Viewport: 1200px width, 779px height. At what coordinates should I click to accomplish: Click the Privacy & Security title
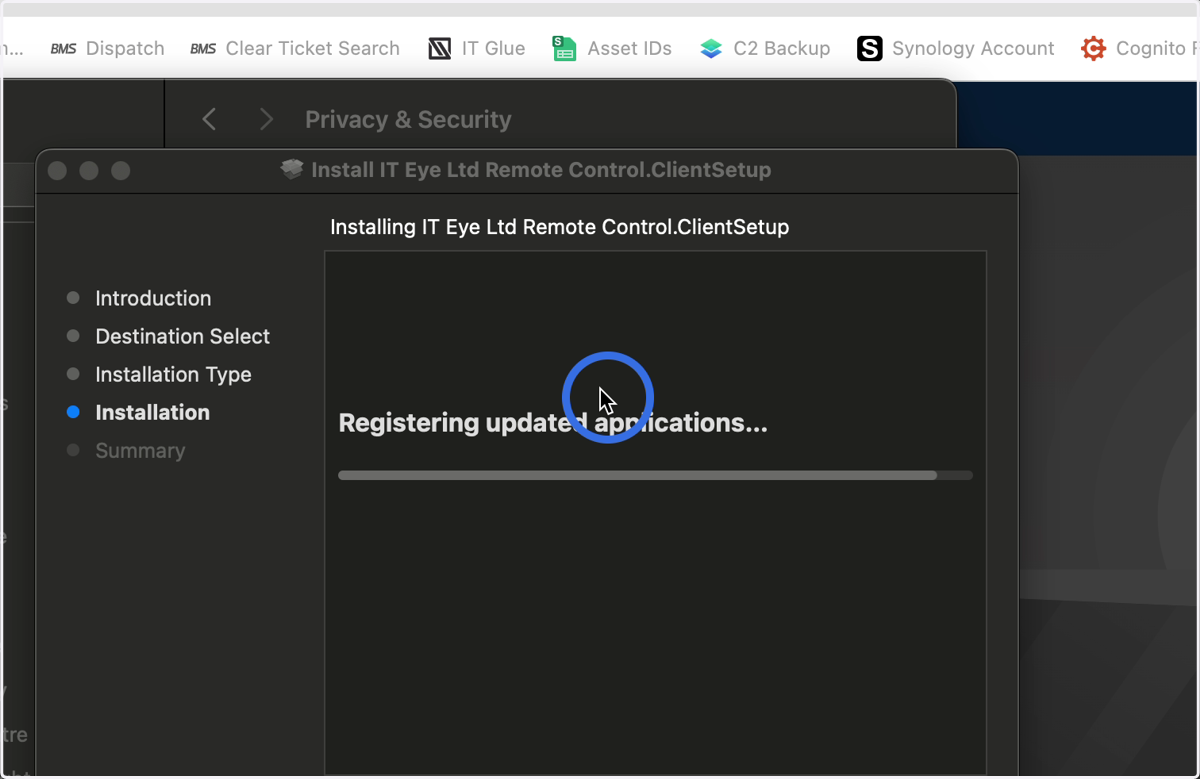(x=408, y=120)
